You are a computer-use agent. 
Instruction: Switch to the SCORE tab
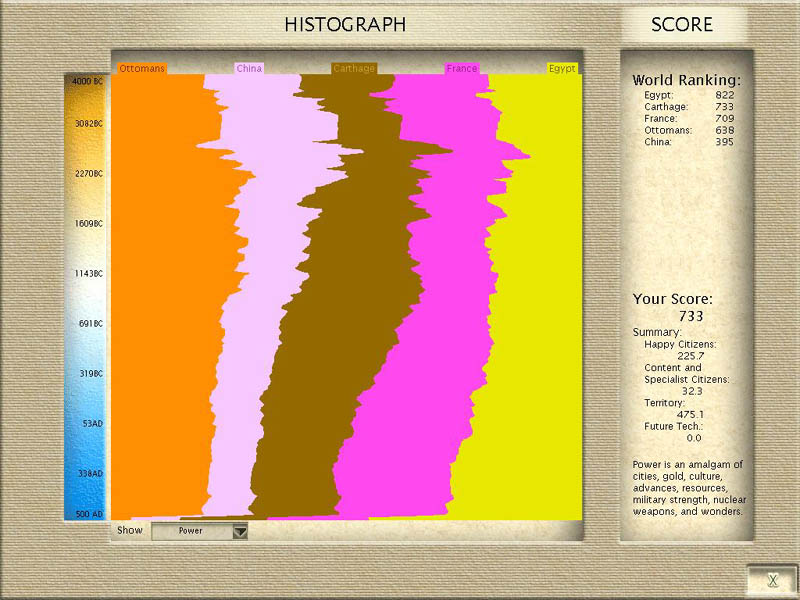pyautogui.click(x=682, y=25)
